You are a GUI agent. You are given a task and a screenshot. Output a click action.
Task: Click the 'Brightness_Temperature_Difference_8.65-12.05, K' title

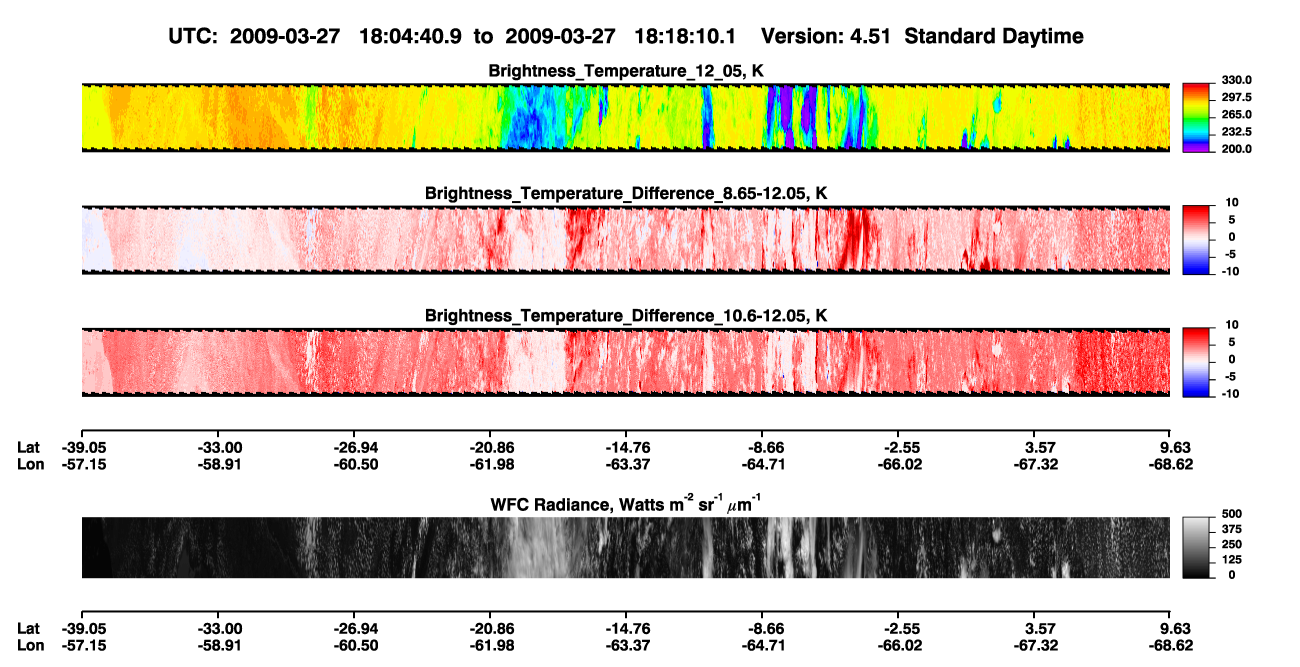coord(625,193)
